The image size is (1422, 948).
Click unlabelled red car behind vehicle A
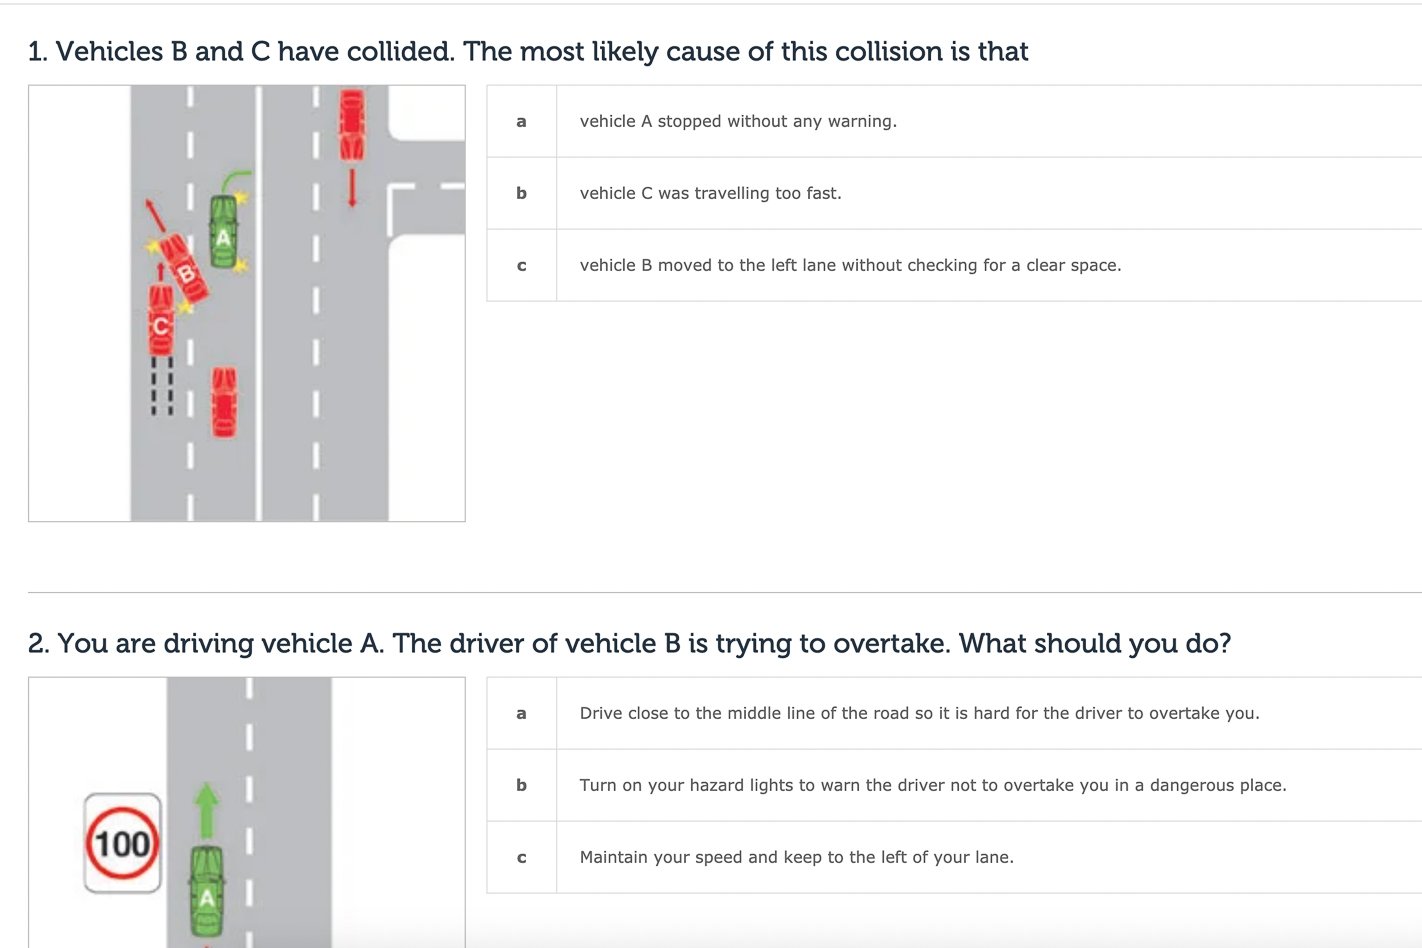pyautogui.click(x=224, y=402)
